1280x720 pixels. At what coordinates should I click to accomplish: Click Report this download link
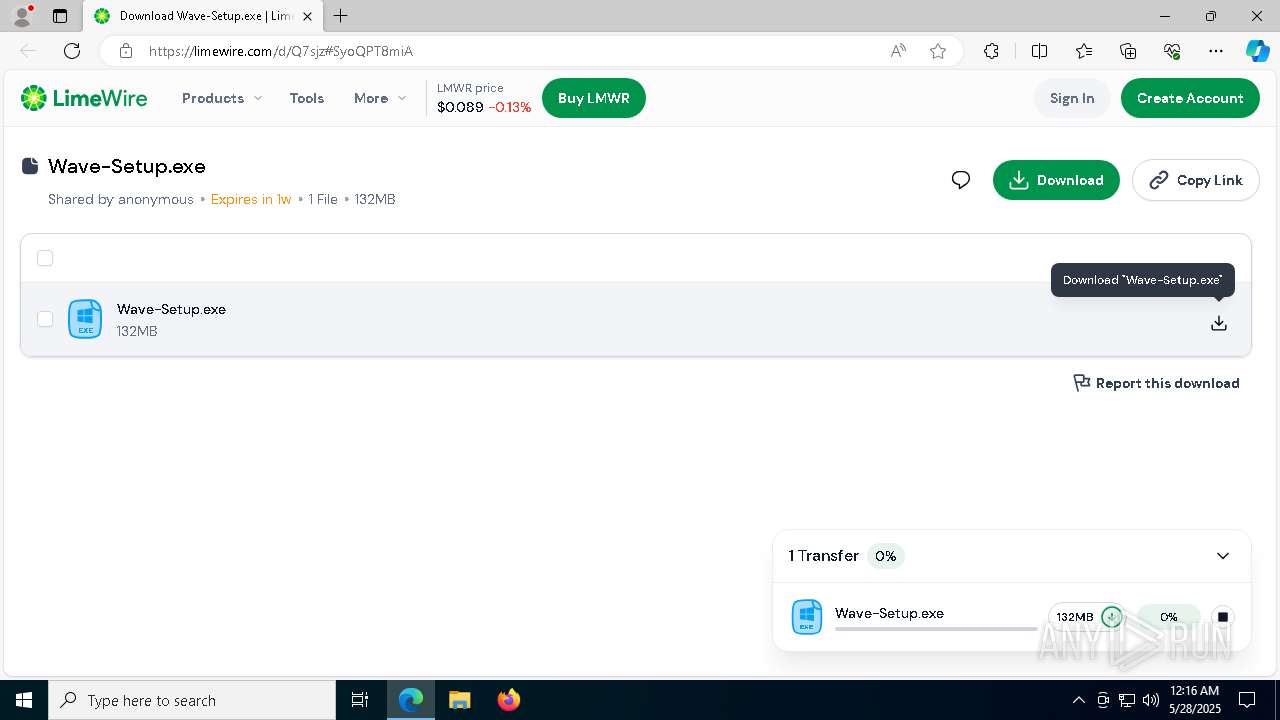[1156, 383]
